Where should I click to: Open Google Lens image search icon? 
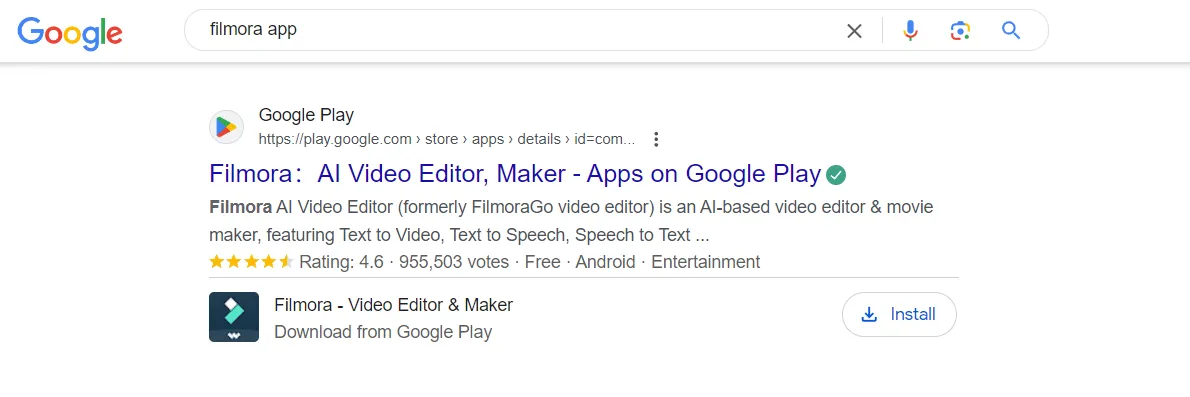960,30
